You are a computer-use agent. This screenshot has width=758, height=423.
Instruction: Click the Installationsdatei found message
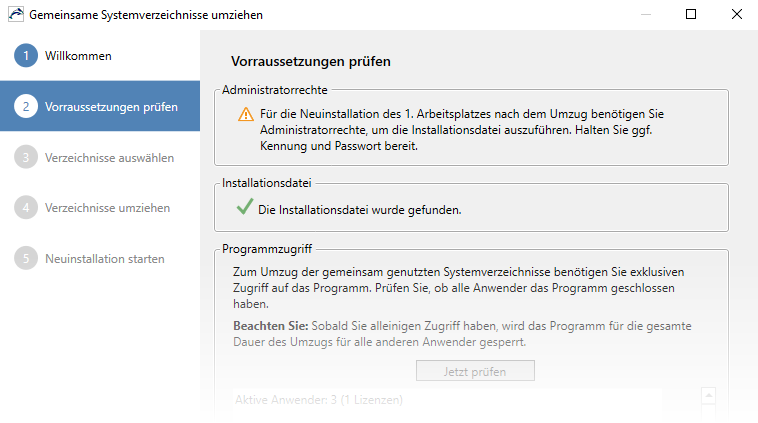point(360,210)
